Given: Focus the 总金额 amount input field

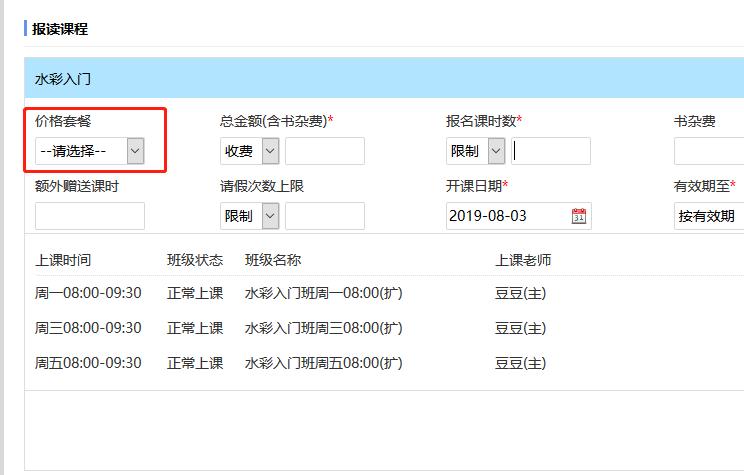Looking at the screenshot, I should pyautogui.click(x=324, y=151).
